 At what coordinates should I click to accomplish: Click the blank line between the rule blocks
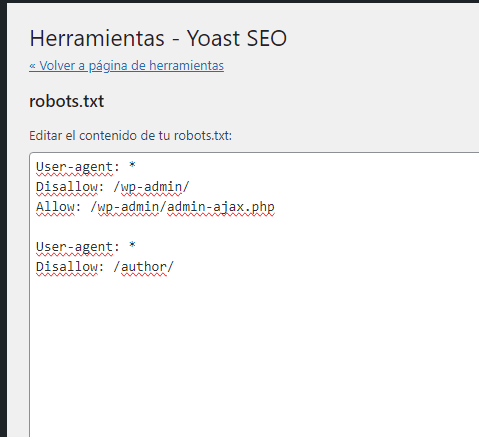253,227
